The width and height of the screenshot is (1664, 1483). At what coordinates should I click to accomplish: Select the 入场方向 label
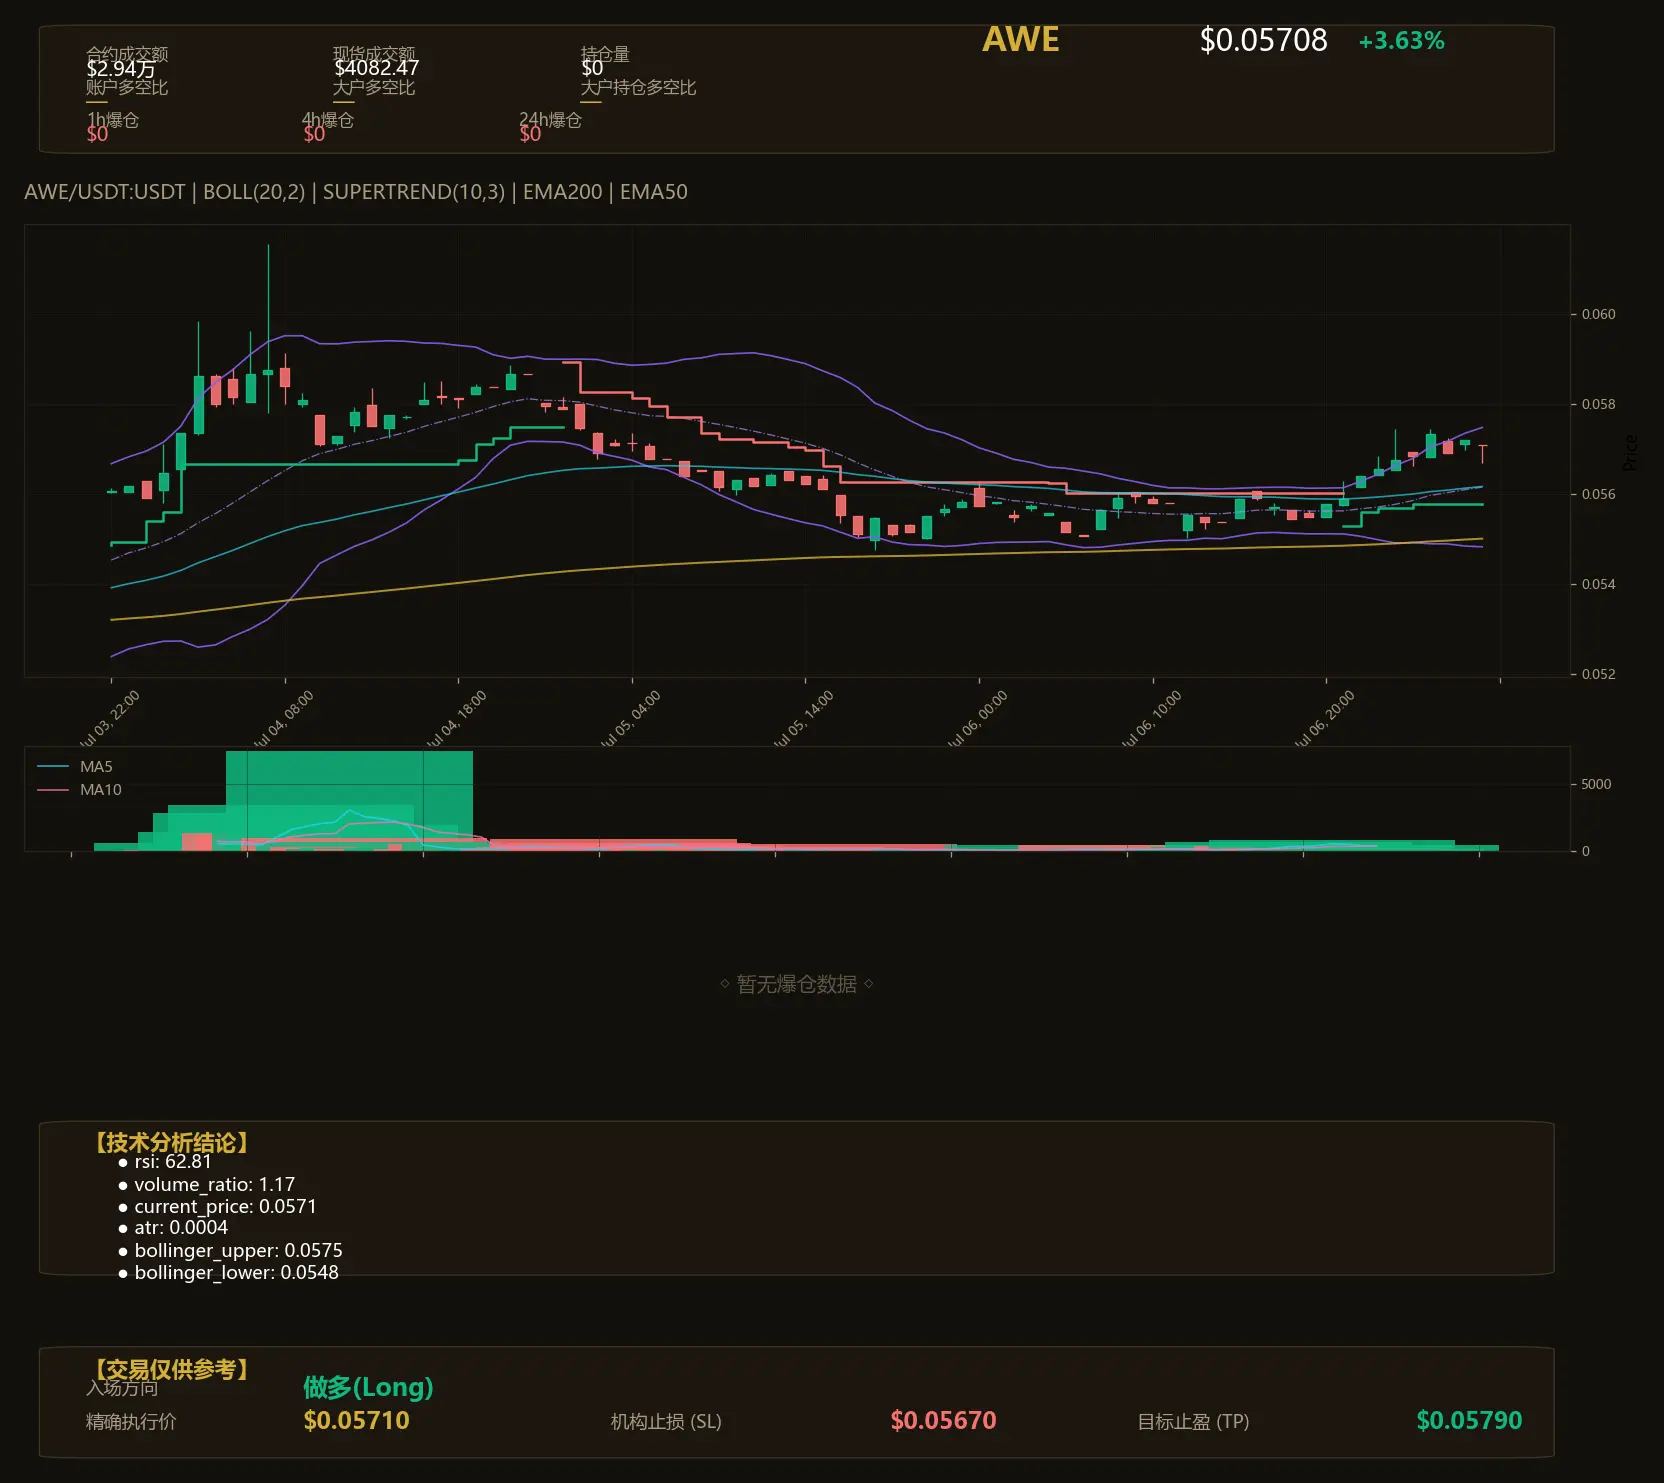122,1387
